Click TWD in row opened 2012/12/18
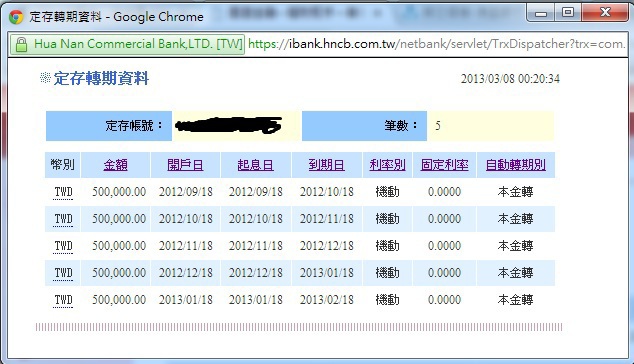Image resolution: width=634 pixels, height=364 pixels. tap(63, 273)
